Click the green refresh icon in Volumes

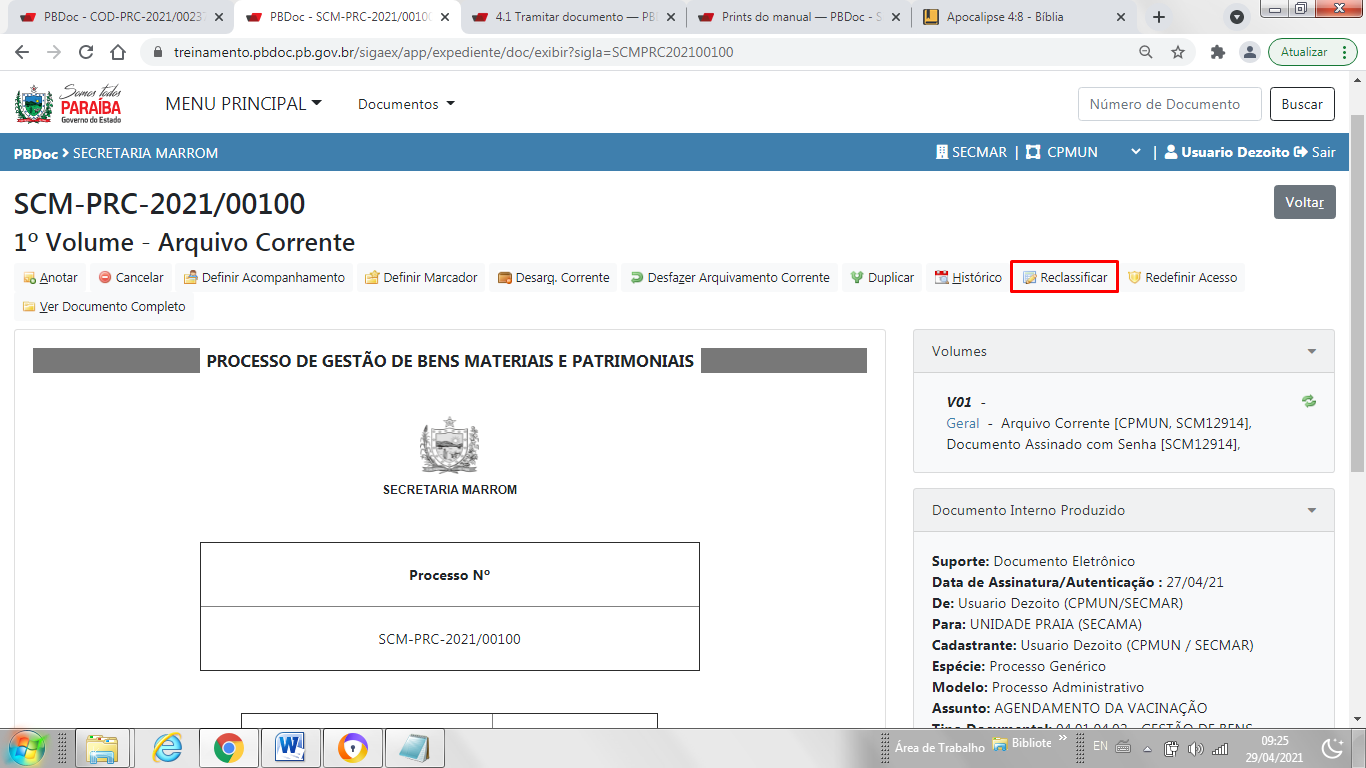click(x=1309, y=401)
